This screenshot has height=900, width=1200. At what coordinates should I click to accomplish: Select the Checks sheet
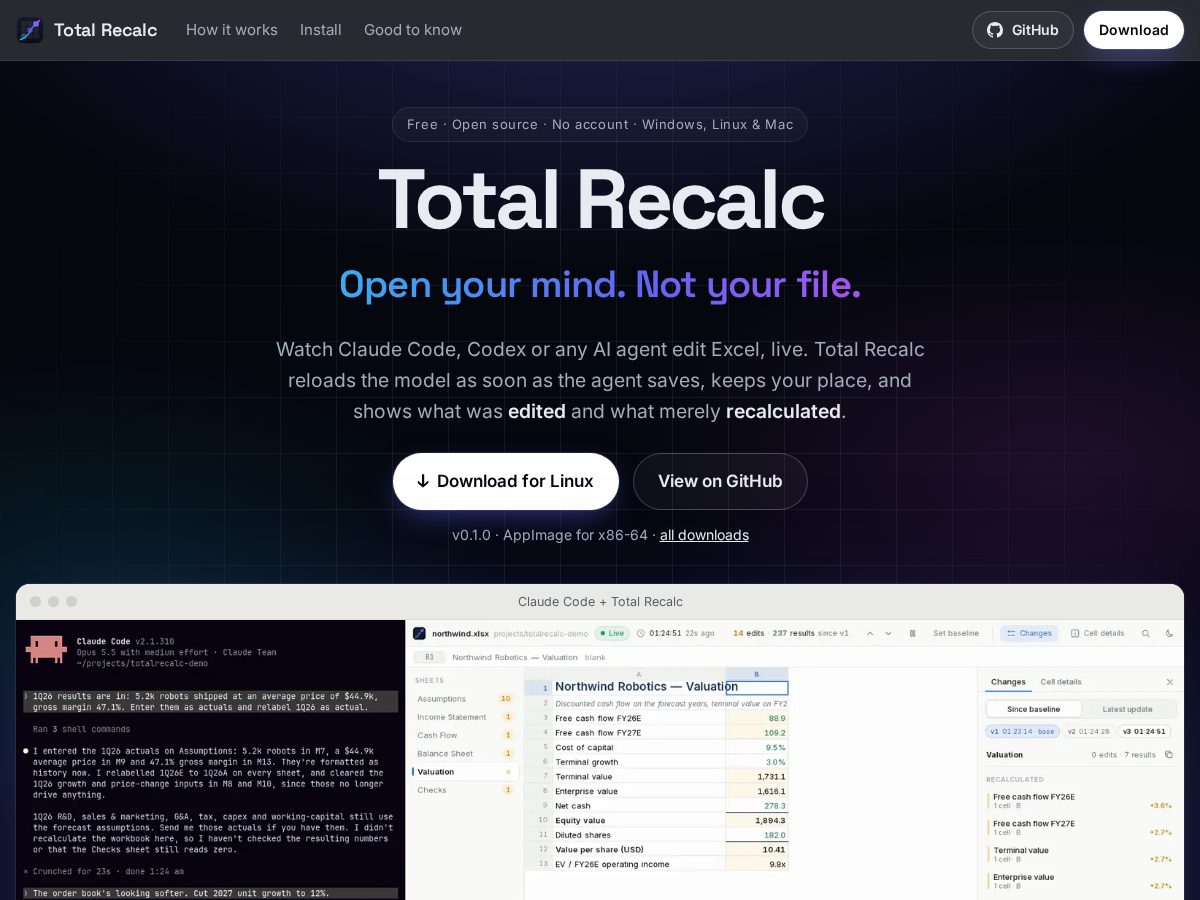point(465,790)
